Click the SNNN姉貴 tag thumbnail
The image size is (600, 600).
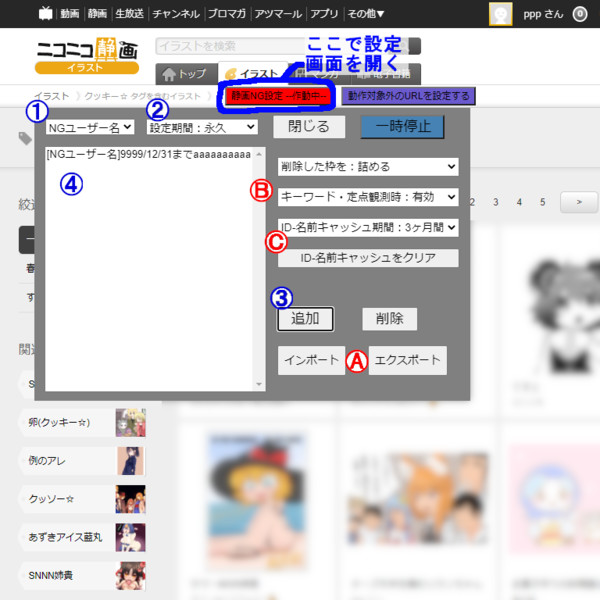130,575
